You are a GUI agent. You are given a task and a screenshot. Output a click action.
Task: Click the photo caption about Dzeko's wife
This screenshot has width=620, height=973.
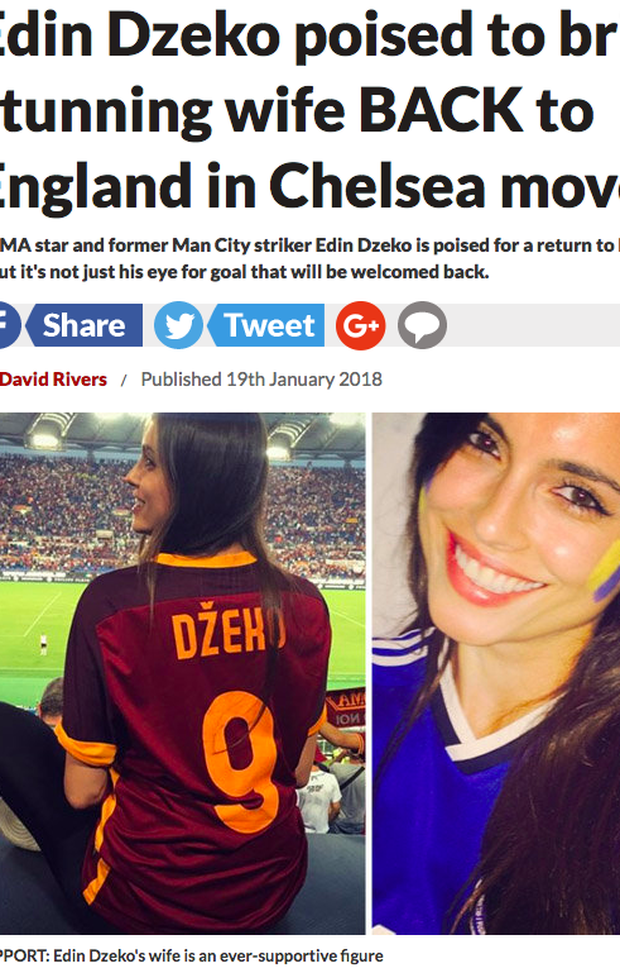pos(192,956)
